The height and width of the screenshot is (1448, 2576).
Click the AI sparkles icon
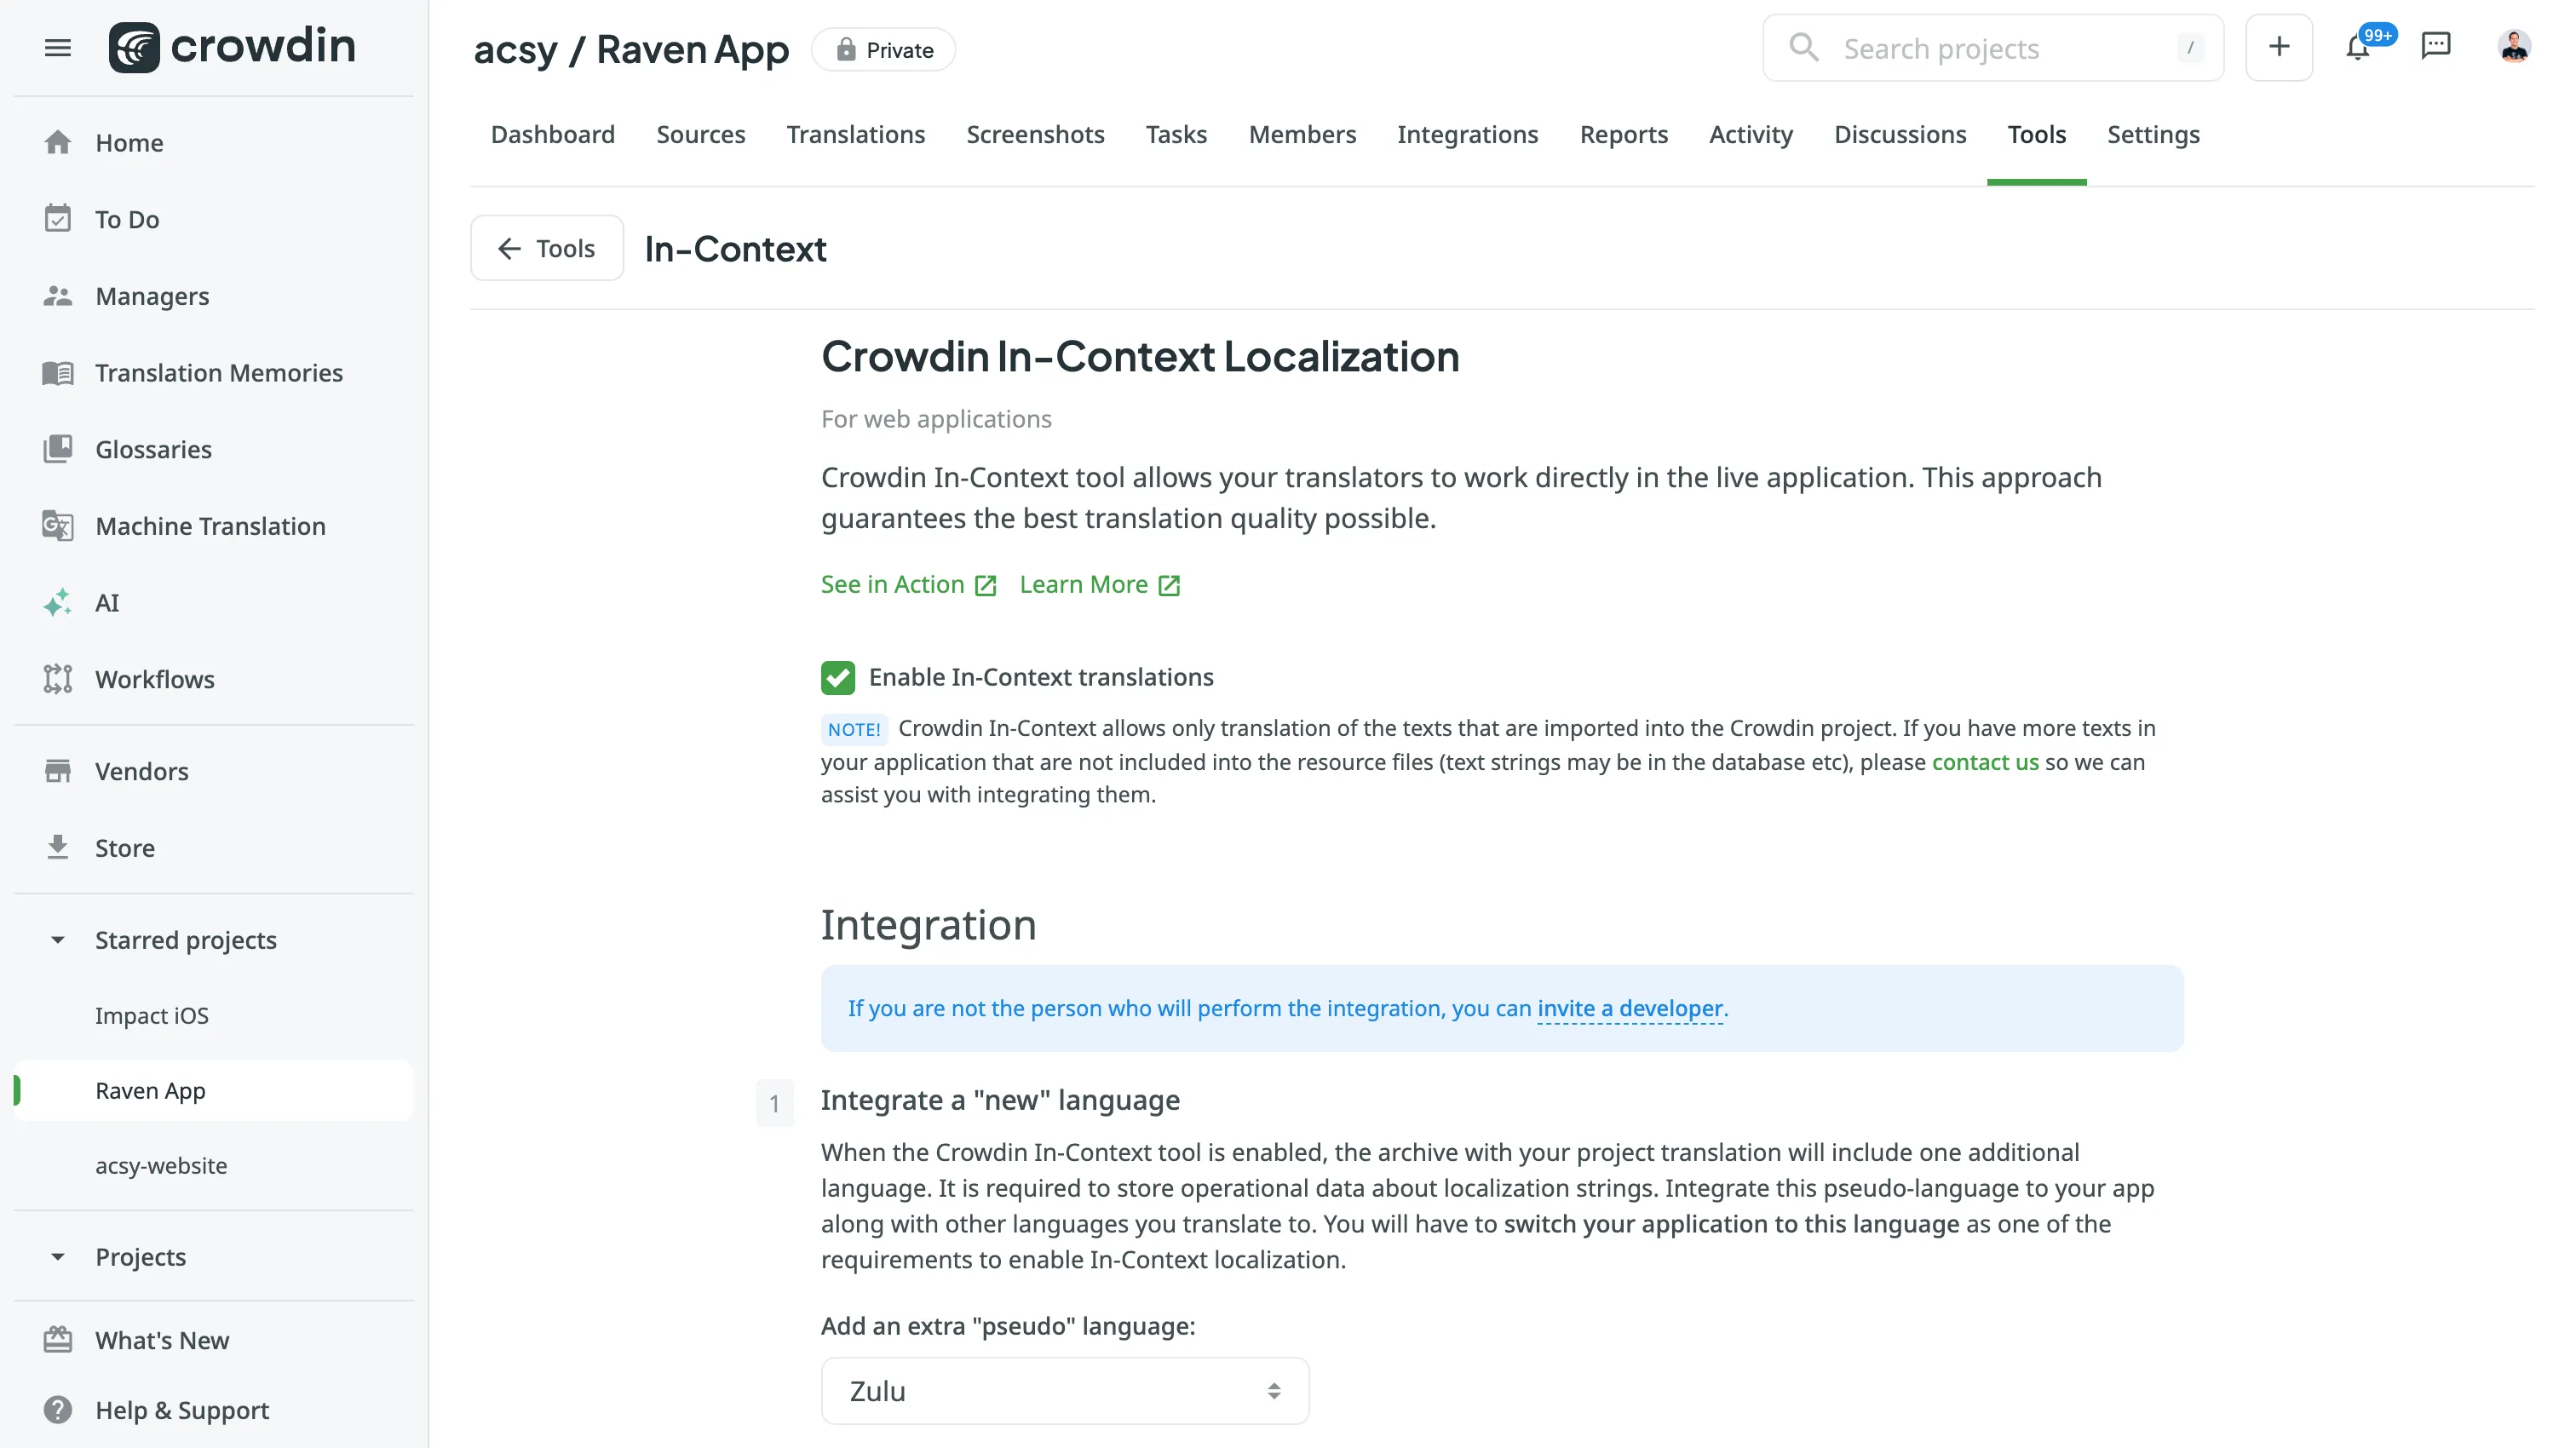pyautogui.click(x=57, y=603)
